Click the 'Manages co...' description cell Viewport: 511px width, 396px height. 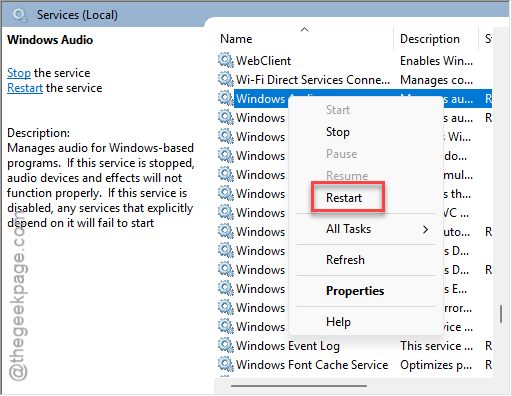[436, 80]
